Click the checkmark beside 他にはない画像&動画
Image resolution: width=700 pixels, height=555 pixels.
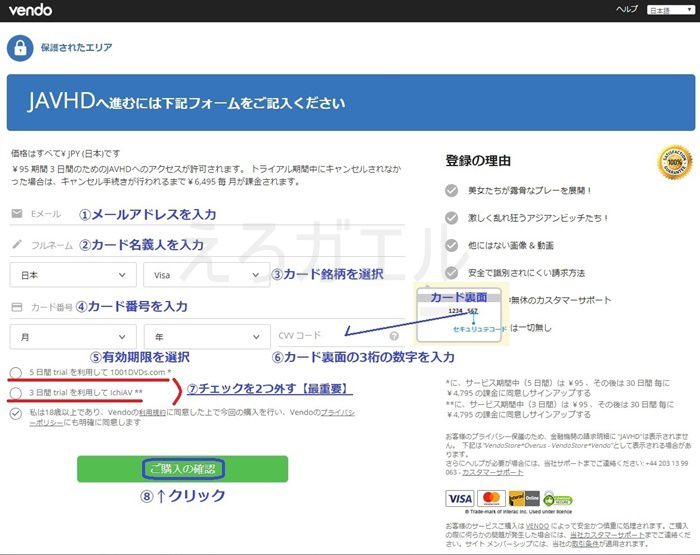tap(451, 245)
